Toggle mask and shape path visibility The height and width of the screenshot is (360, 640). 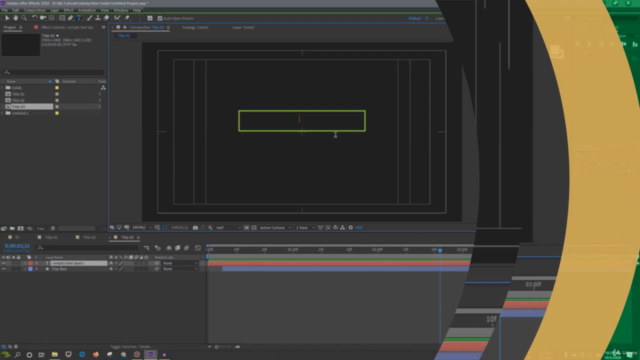[x=165, y=228]
